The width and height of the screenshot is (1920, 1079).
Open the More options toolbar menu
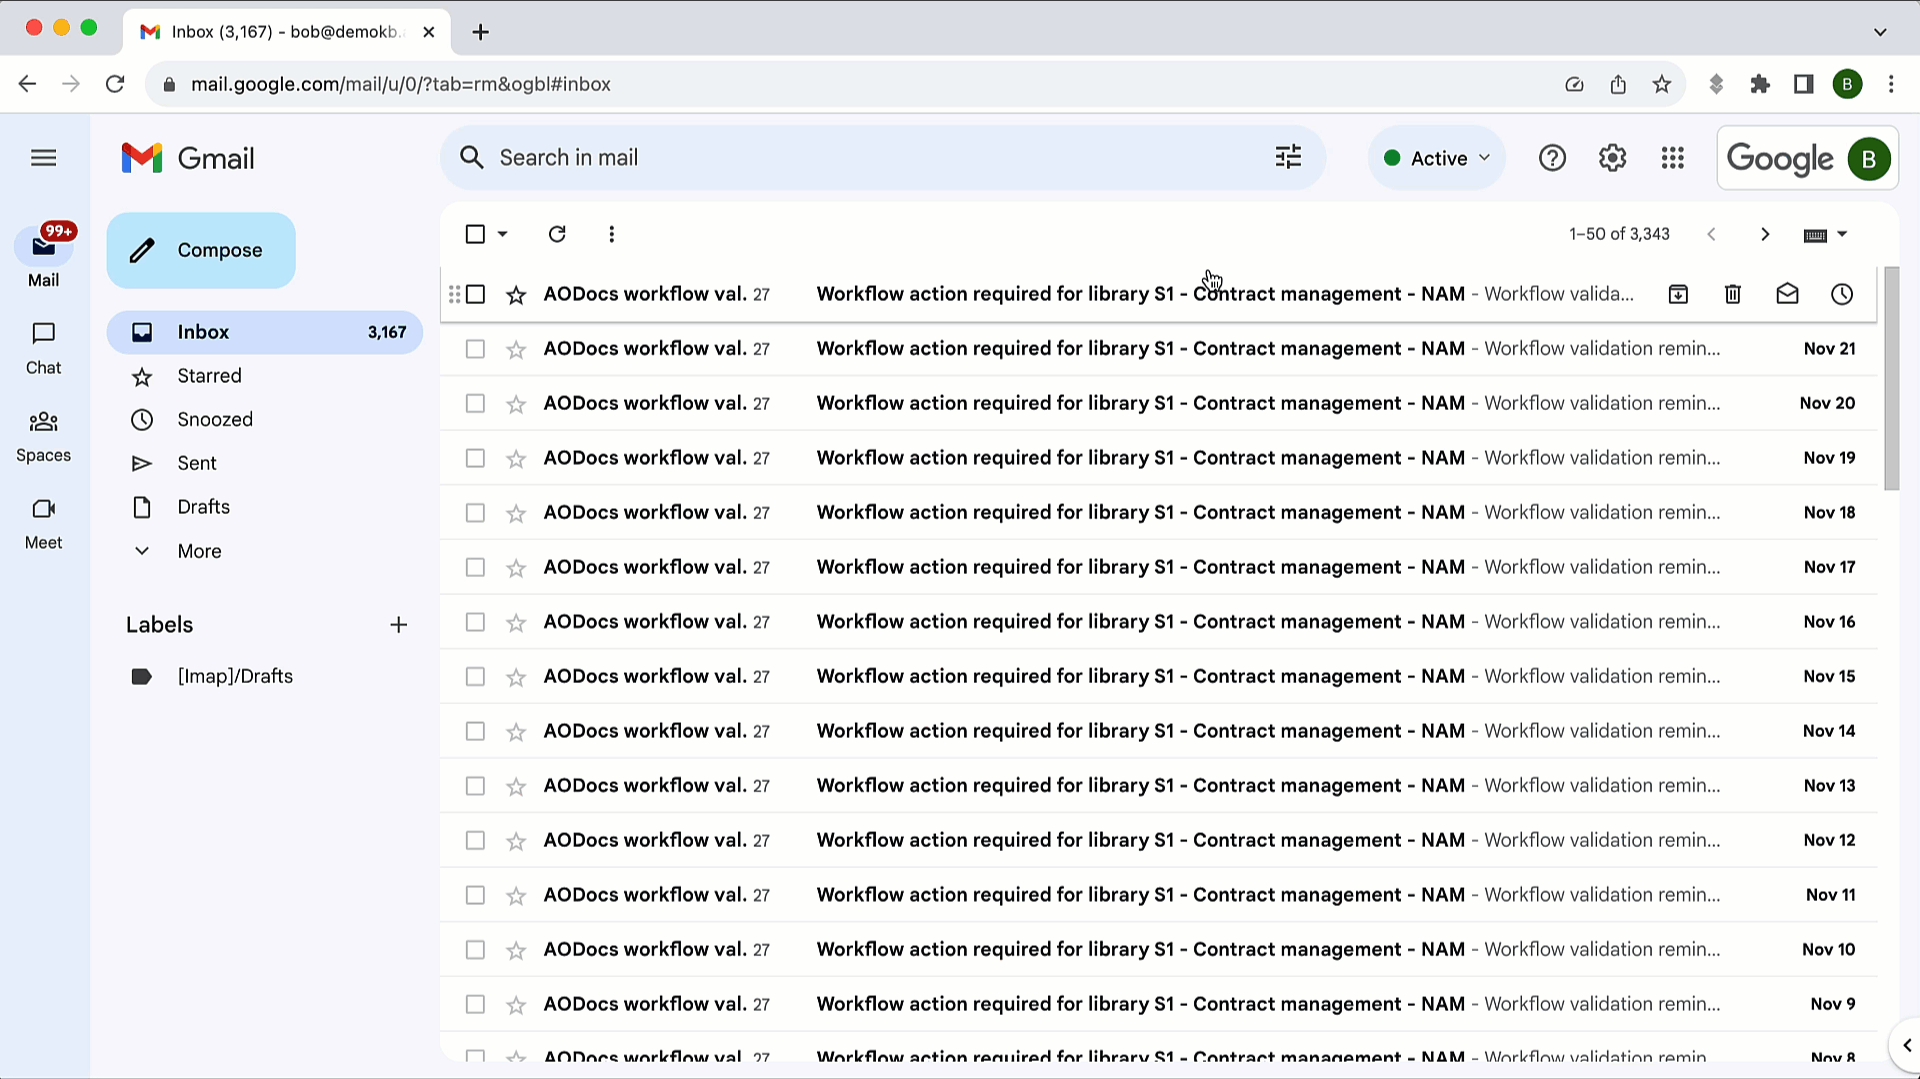coord(611,234)
